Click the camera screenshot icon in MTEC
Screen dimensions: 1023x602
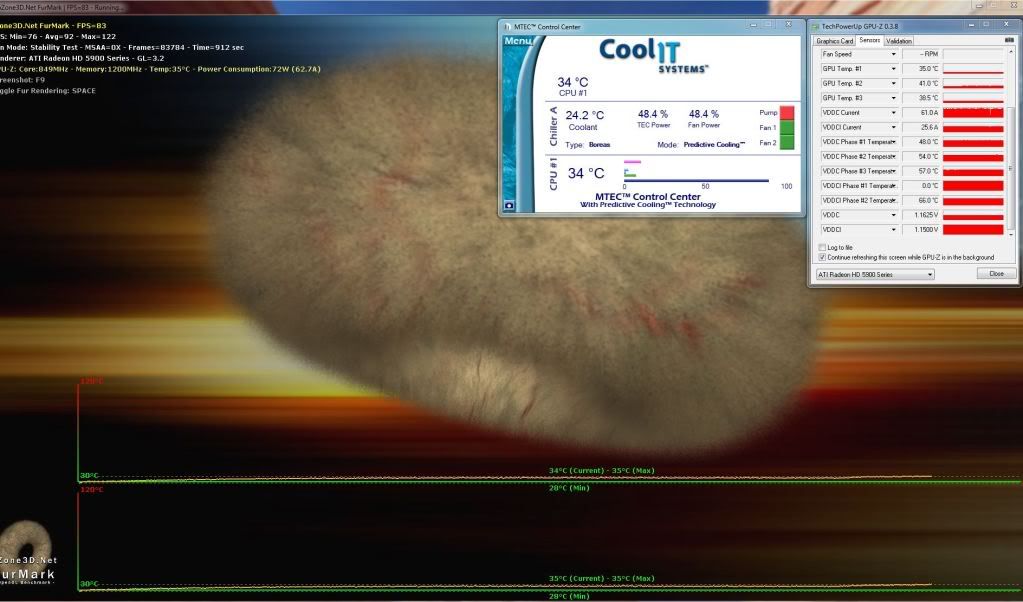[509, 205]
